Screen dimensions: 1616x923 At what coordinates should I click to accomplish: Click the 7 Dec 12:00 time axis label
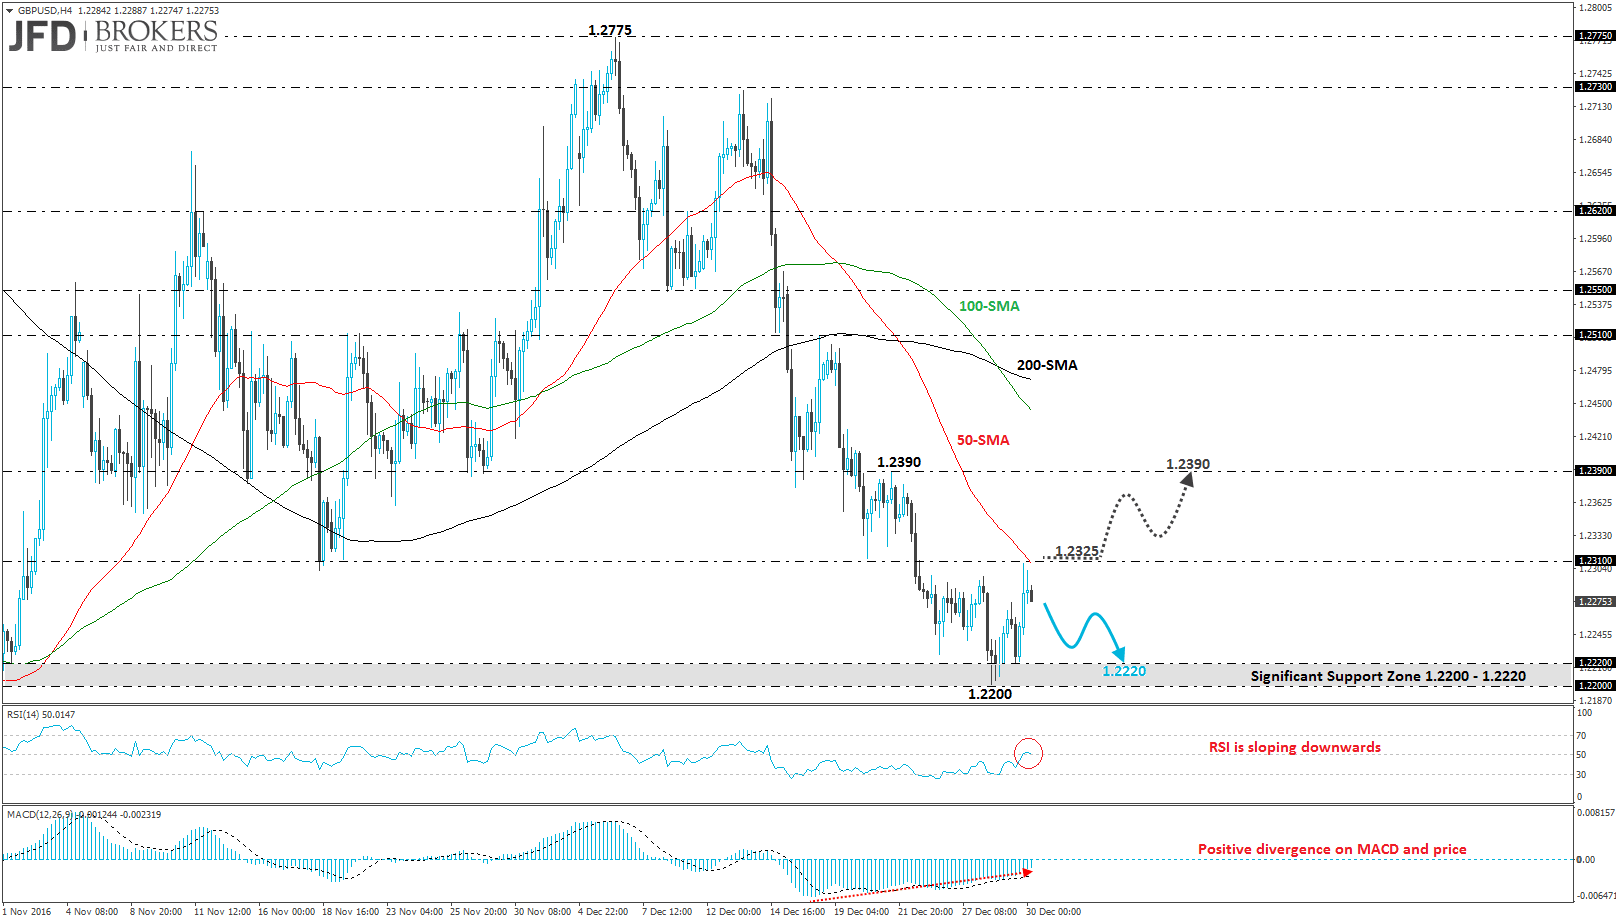pos(667,911)
